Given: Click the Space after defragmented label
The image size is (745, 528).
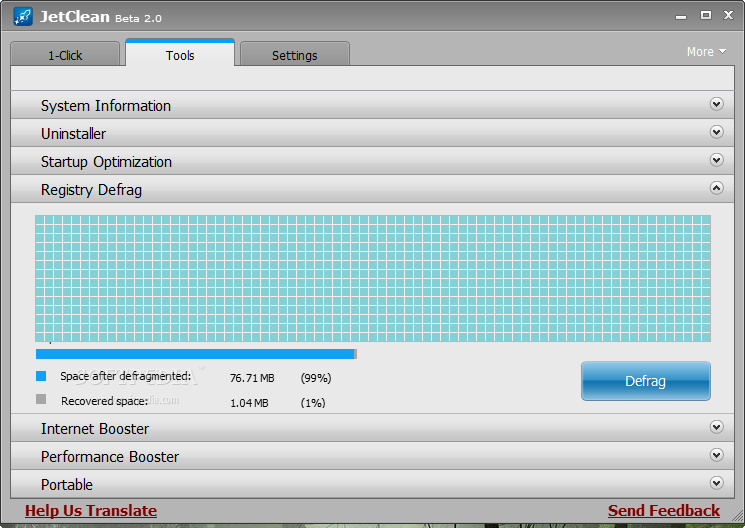Looking at the screenshot, I should [x=125, y=376].
